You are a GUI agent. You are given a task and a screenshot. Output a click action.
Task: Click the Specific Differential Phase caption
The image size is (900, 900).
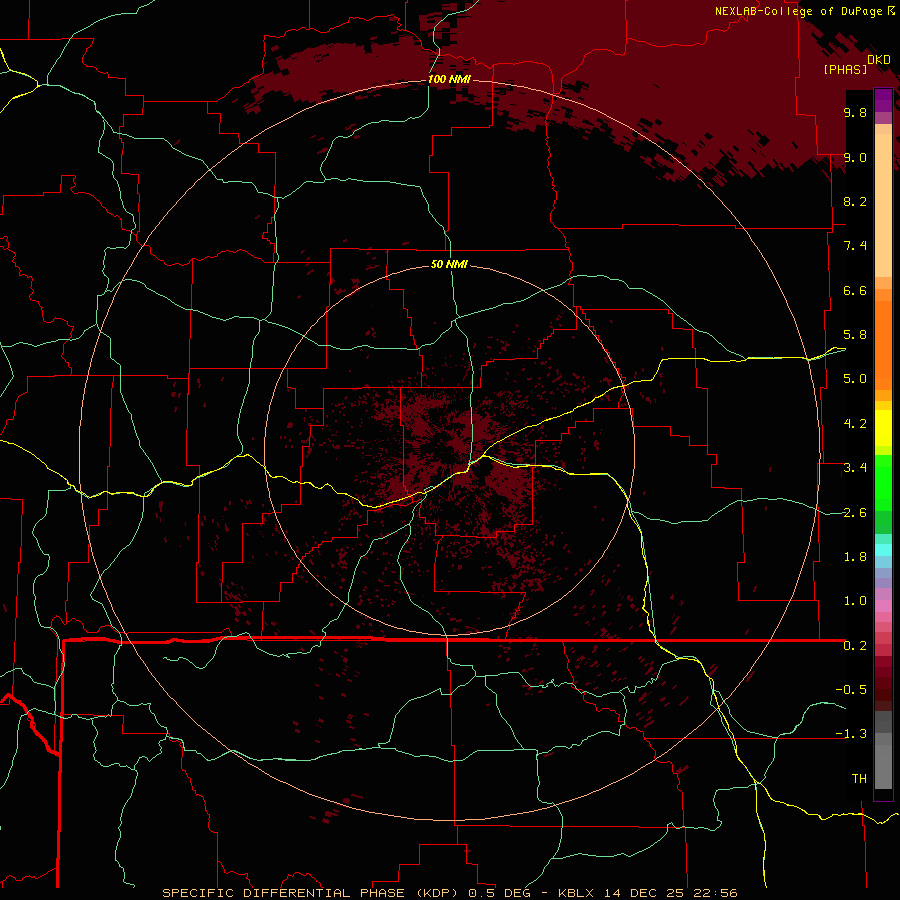tap(449, 893)
